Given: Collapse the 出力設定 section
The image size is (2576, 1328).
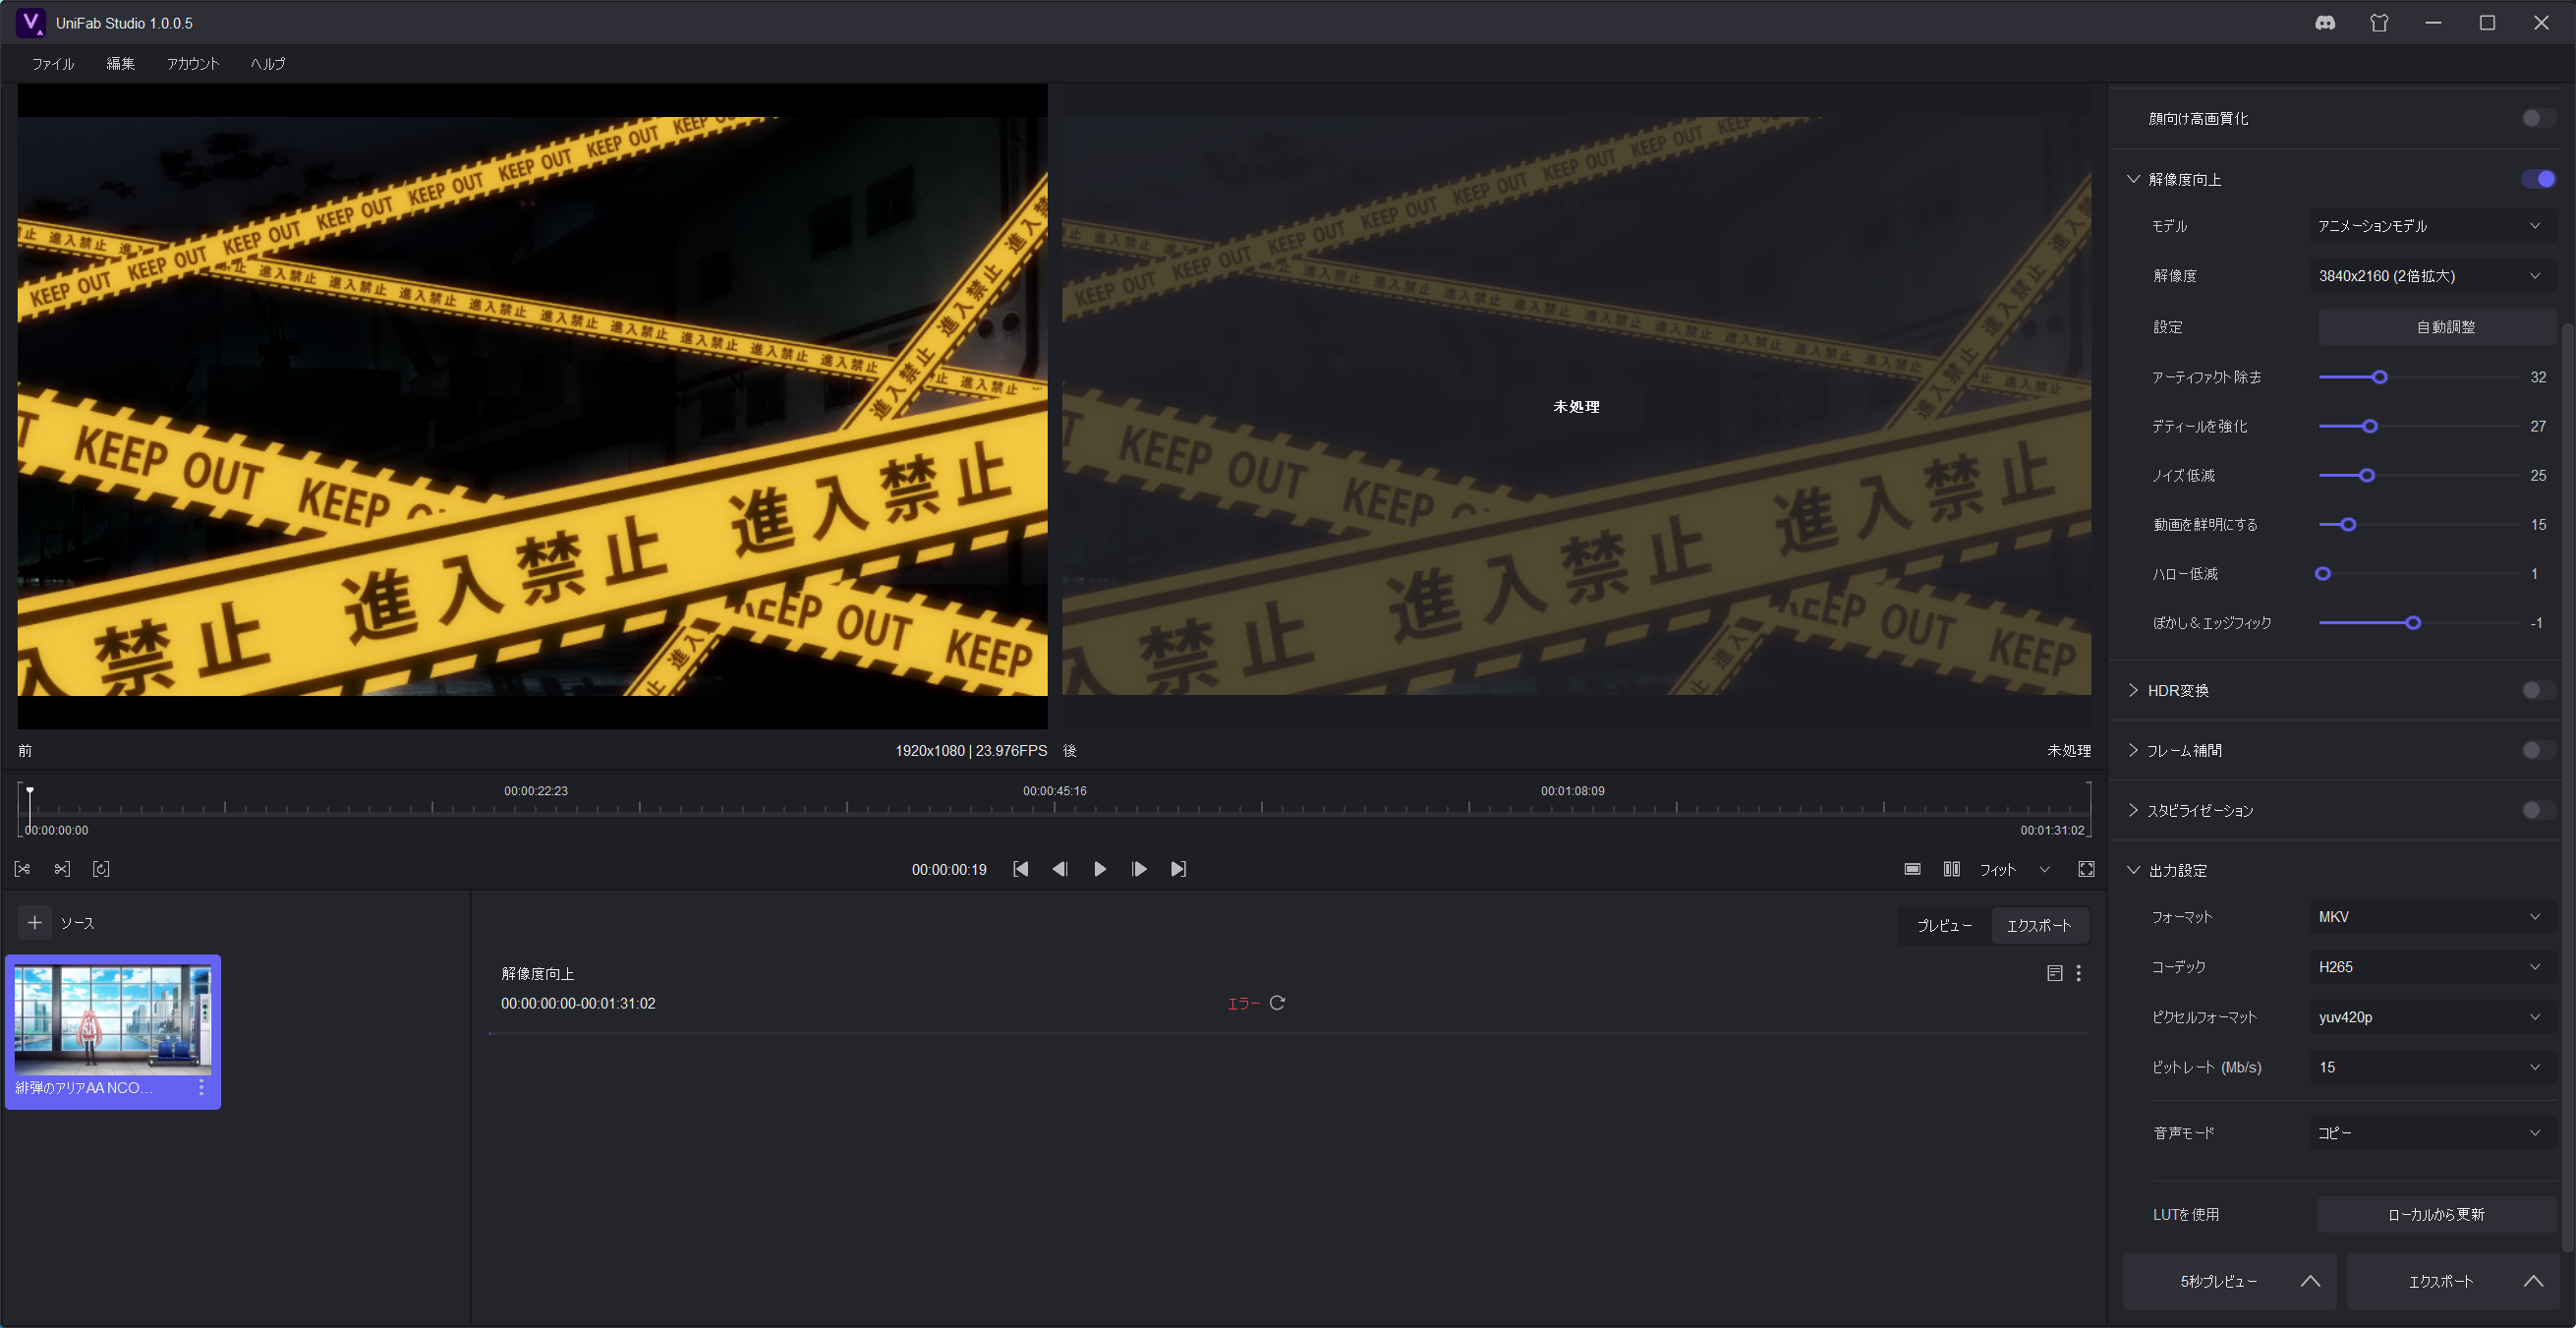Looking at the screenshot, I should point(2133,870).
